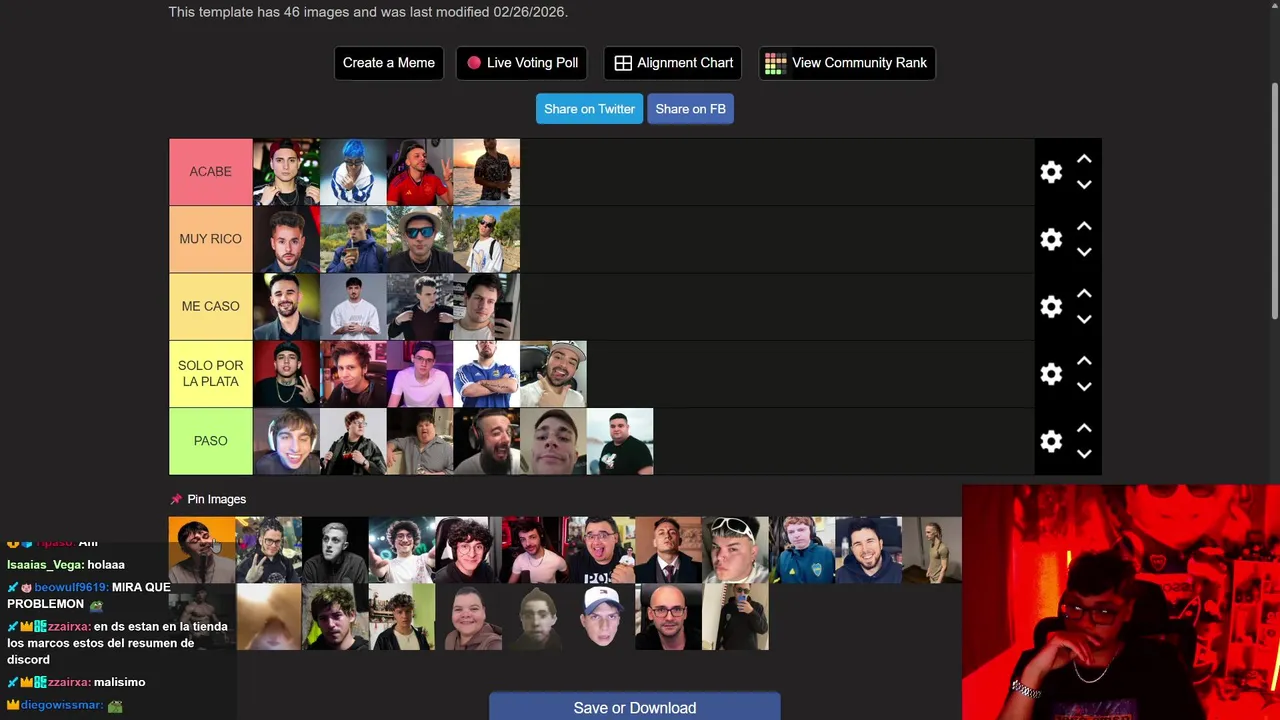Screen dimensions: 1280x720
Task: Click chat username diegowissmar
Action: tap(62, 705)
